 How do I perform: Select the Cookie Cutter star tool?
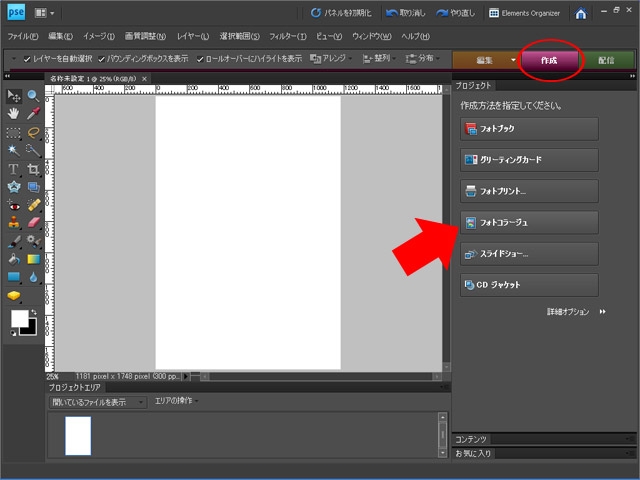(x=13, y=187)
